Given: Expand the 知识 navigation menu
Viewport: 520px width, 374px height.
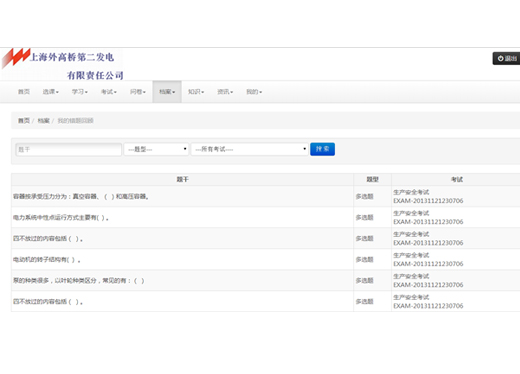Looking at the screenshot, I should pos(196,92).
